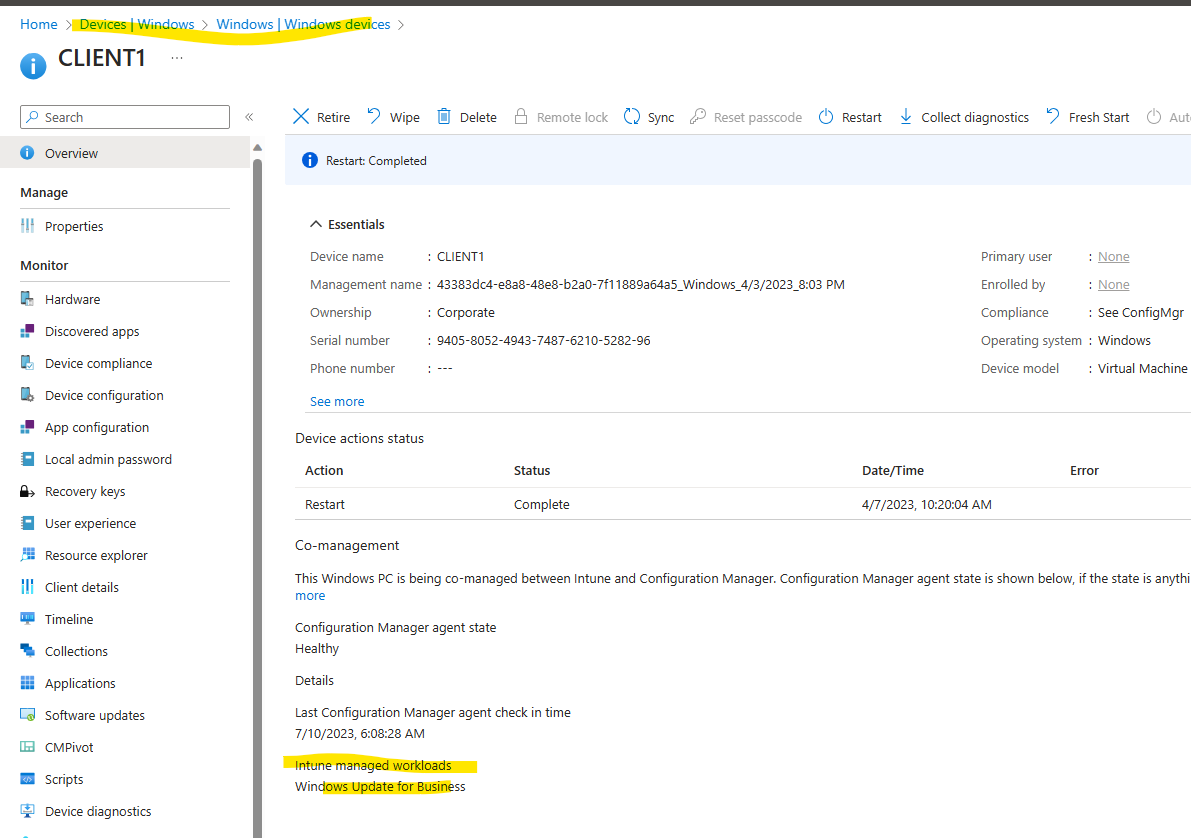Screen dimensions: 1191x838
Task: Click None link for Primary user
Action: 1114,256
